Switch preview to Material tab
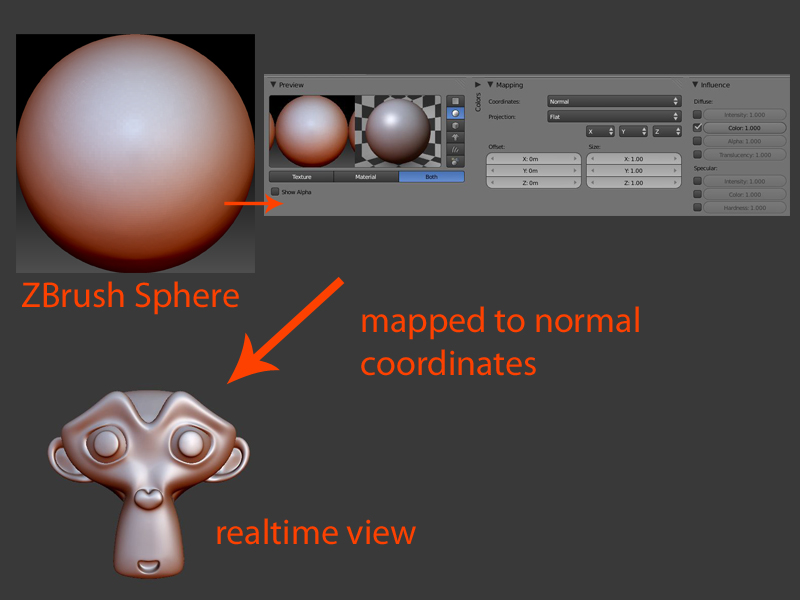This screenshot has height=600, width=800. click(x=366, y=177)
